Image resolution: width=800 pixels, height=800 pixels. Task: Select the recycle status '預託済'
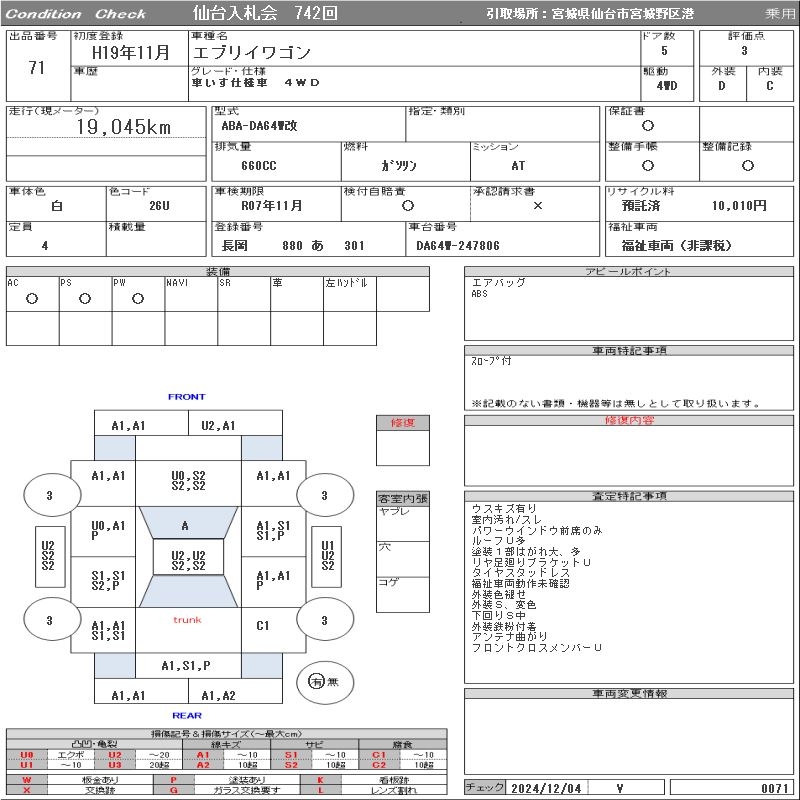[x=641, y=206]
